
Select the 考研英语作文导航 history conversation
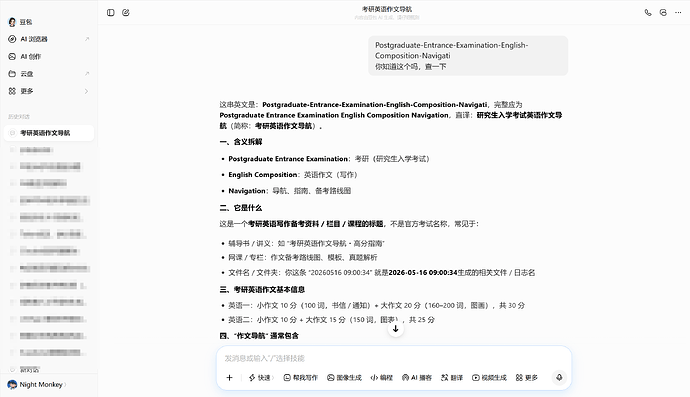click(49, 133)
